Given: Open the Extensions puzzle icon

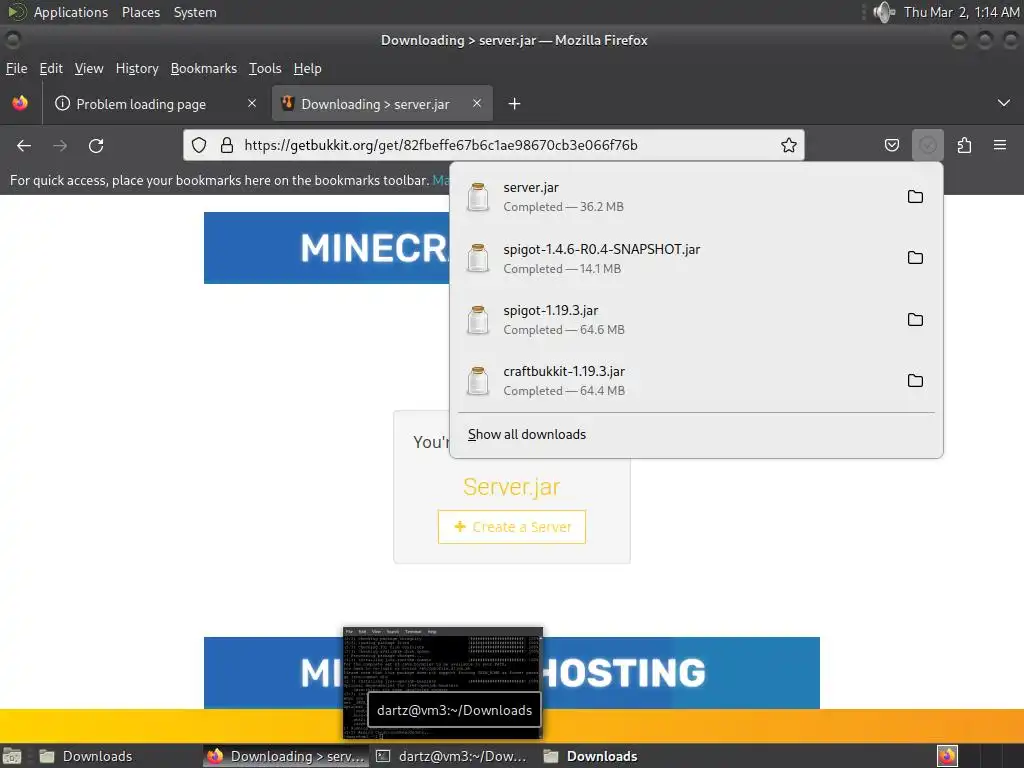Looking at the screenshot, I should [964, 145].
